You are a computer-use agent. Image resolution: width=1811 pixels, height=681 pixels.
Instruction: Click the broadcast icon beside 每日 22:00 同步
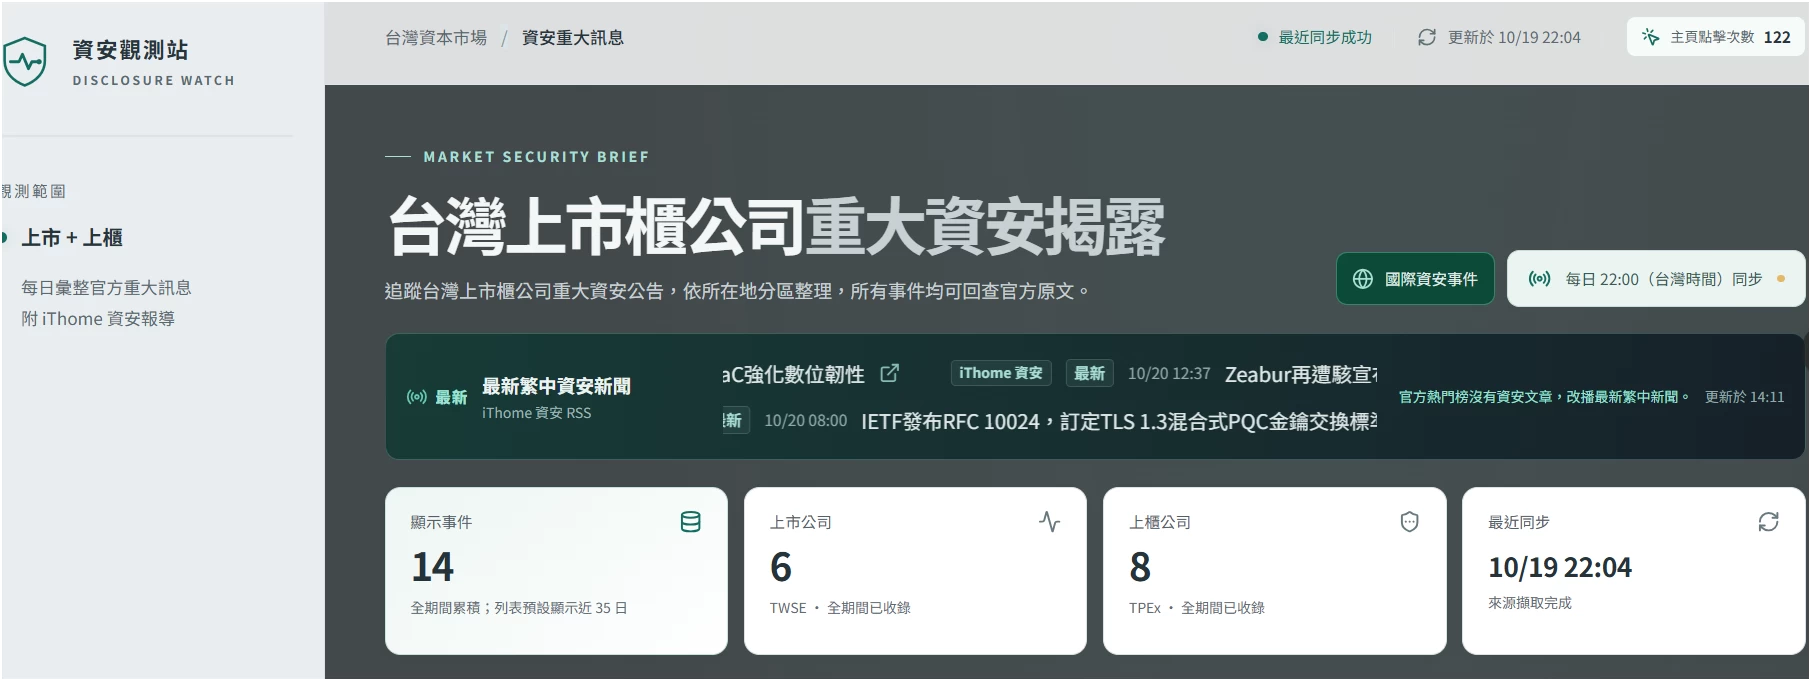(1539, 279)
